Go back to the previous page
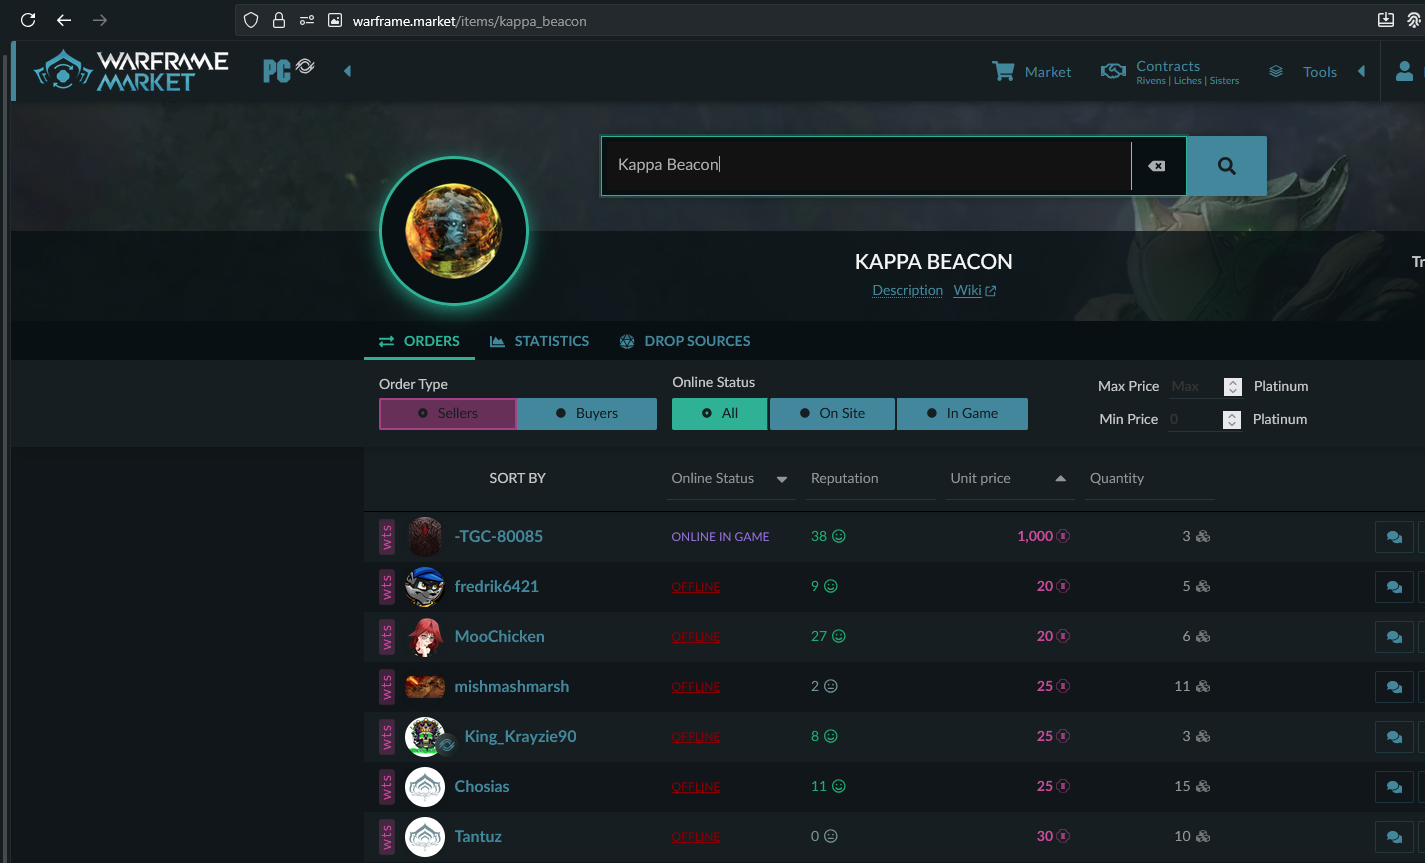The image size is (1425, 863). (x=64, y=20)
